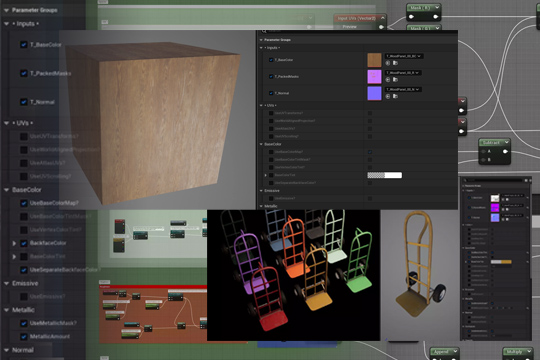Open T_BaseColor texture asset dropdown
540x360 pixels.
pos(404,56)
